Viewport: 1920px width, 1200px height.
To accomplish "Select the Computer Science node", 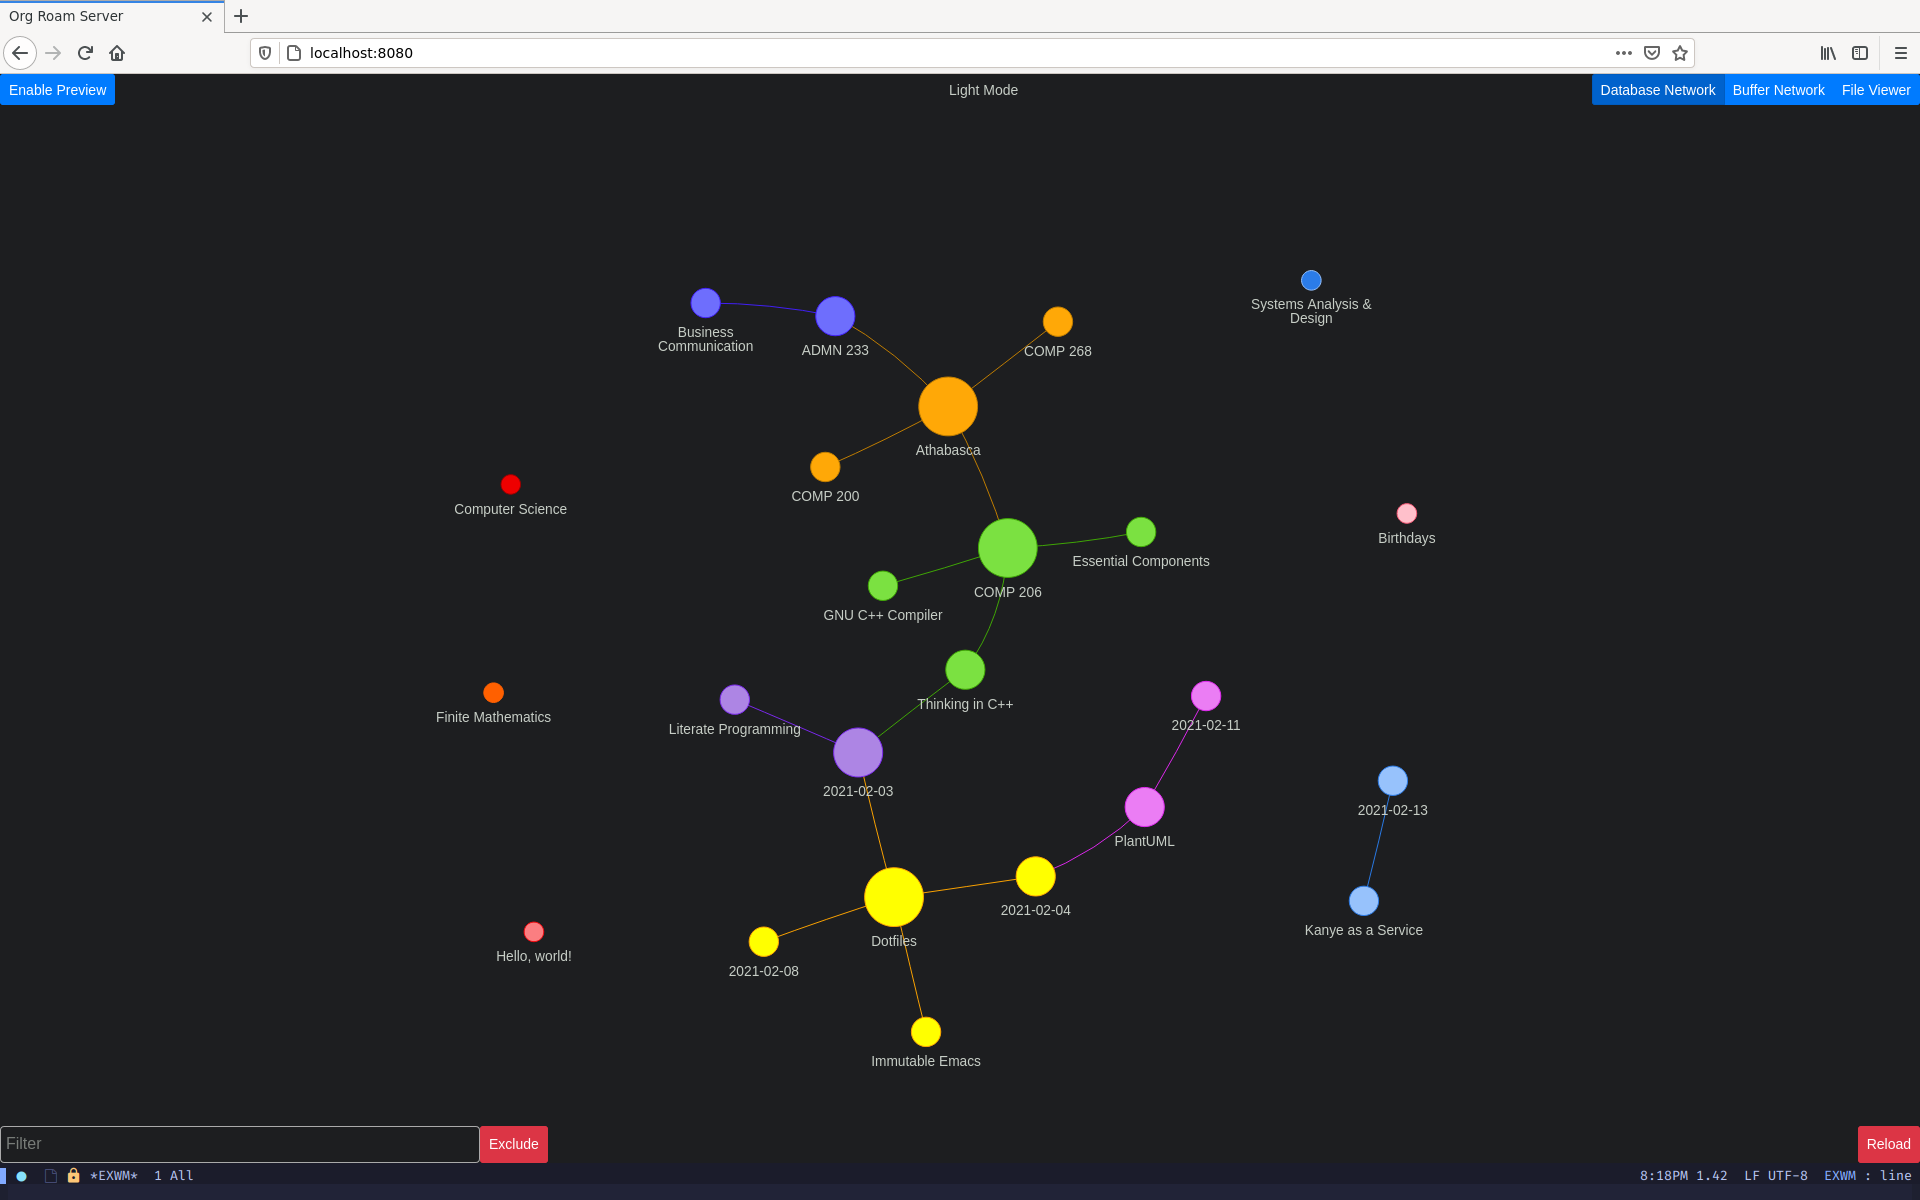I will click(510, 484).
